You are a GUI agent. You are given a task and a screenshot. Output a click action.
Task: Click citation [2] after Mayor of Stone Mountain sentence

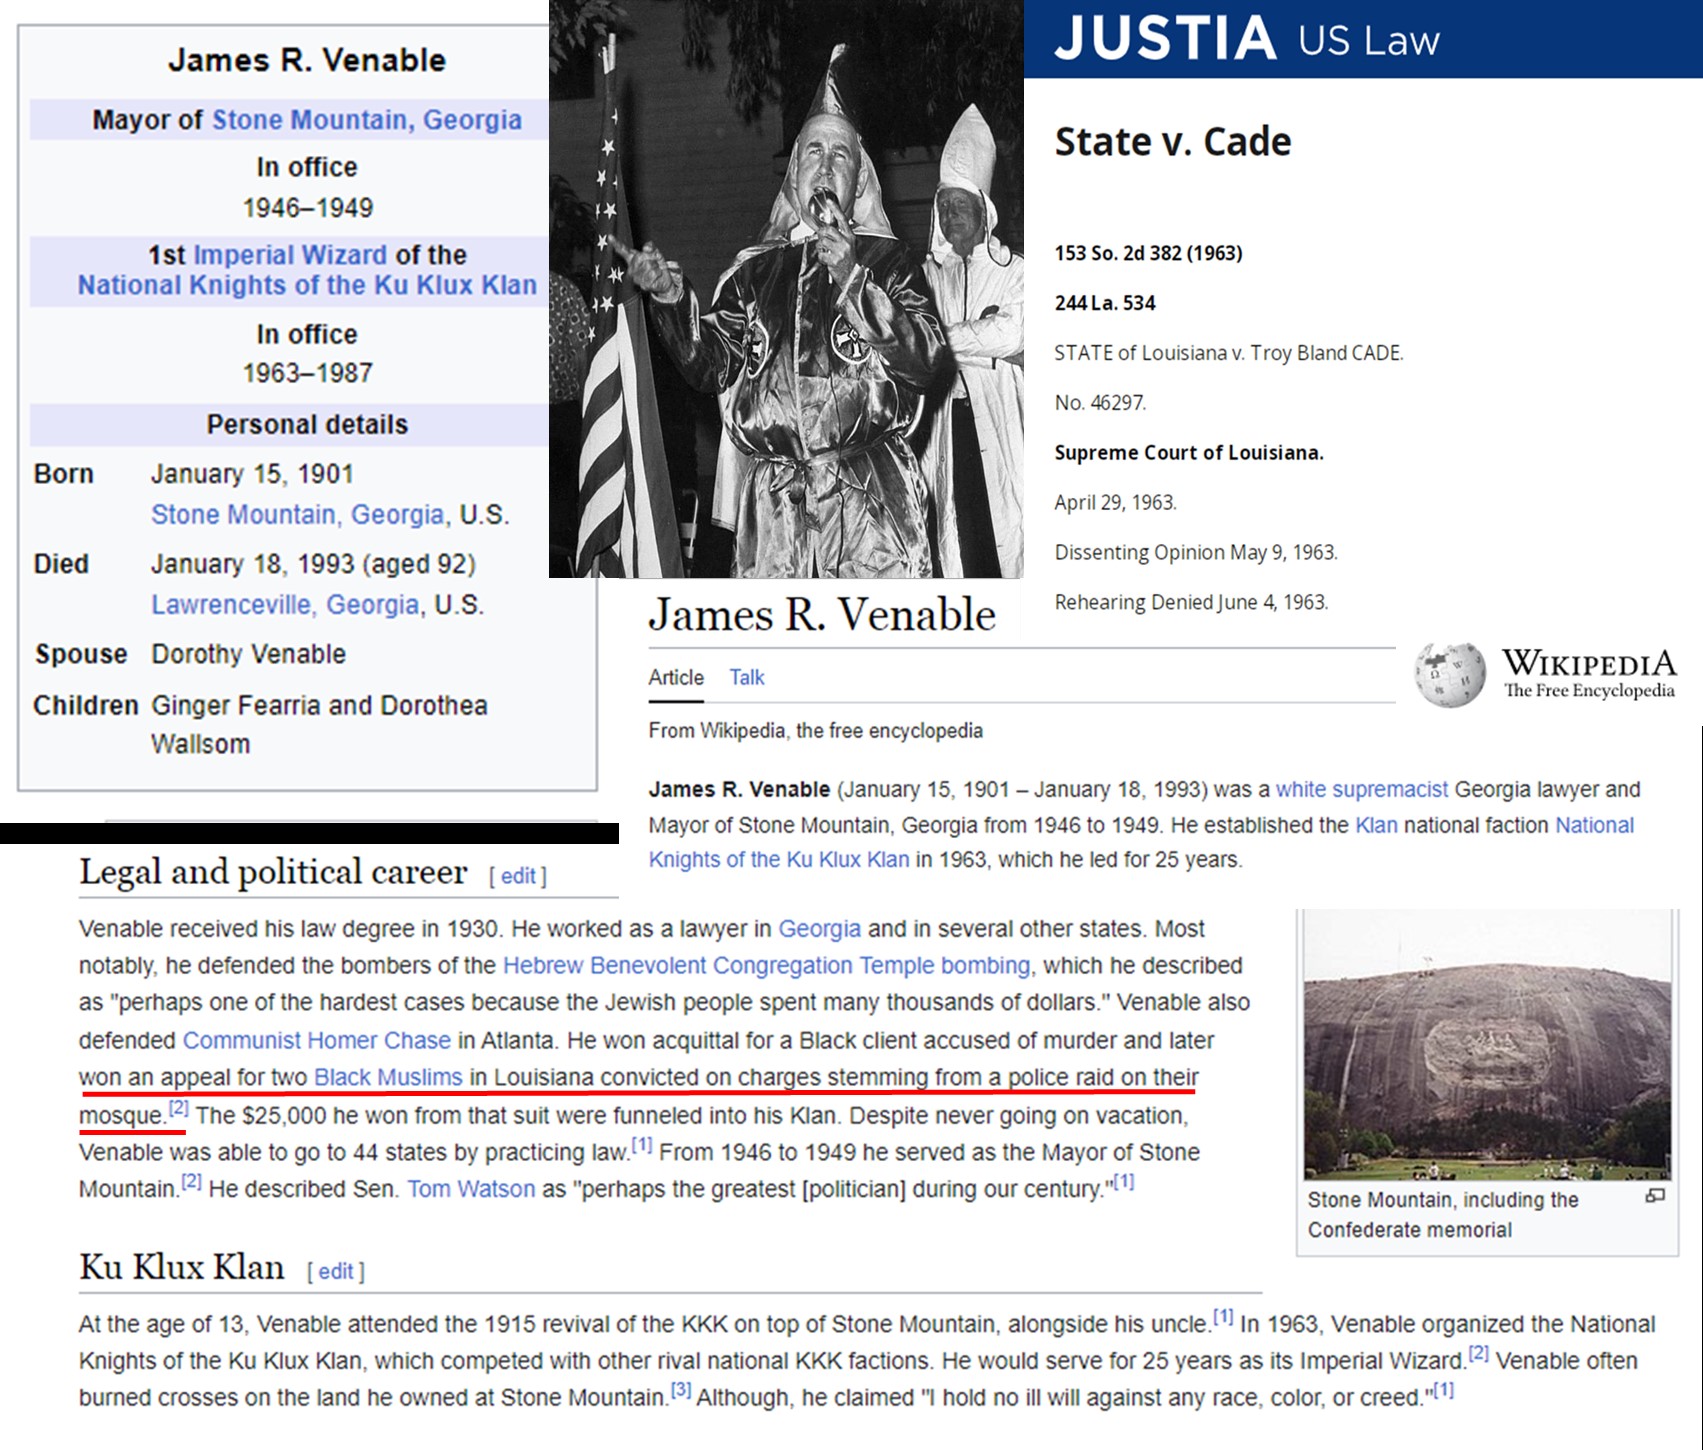pyautogui.click(x=191, y=1182)
